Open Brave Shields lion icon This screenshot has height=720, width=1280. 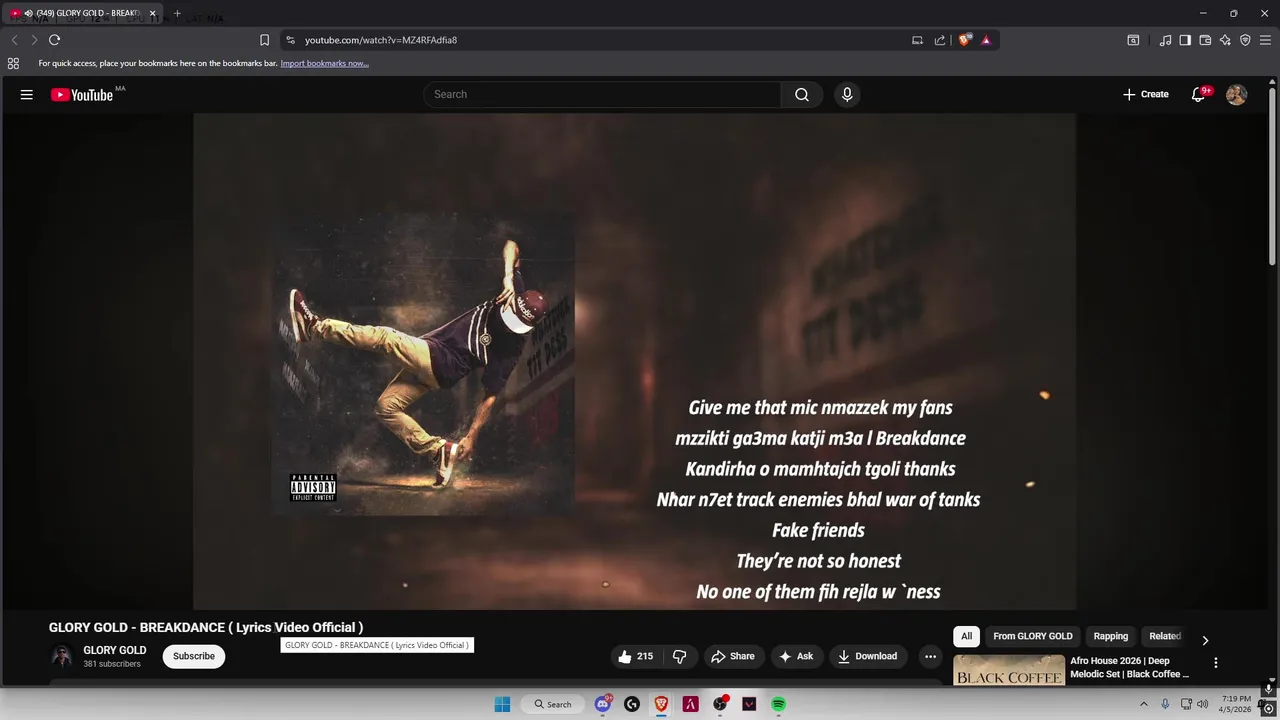[964, 40]
